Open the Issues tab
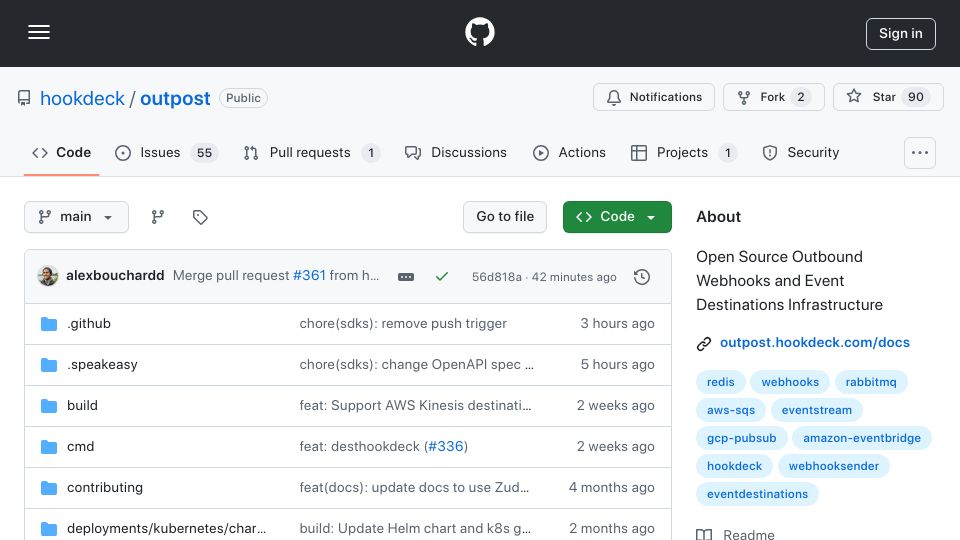Viewport: 960px width, 540px height. [x=166, y=152]
